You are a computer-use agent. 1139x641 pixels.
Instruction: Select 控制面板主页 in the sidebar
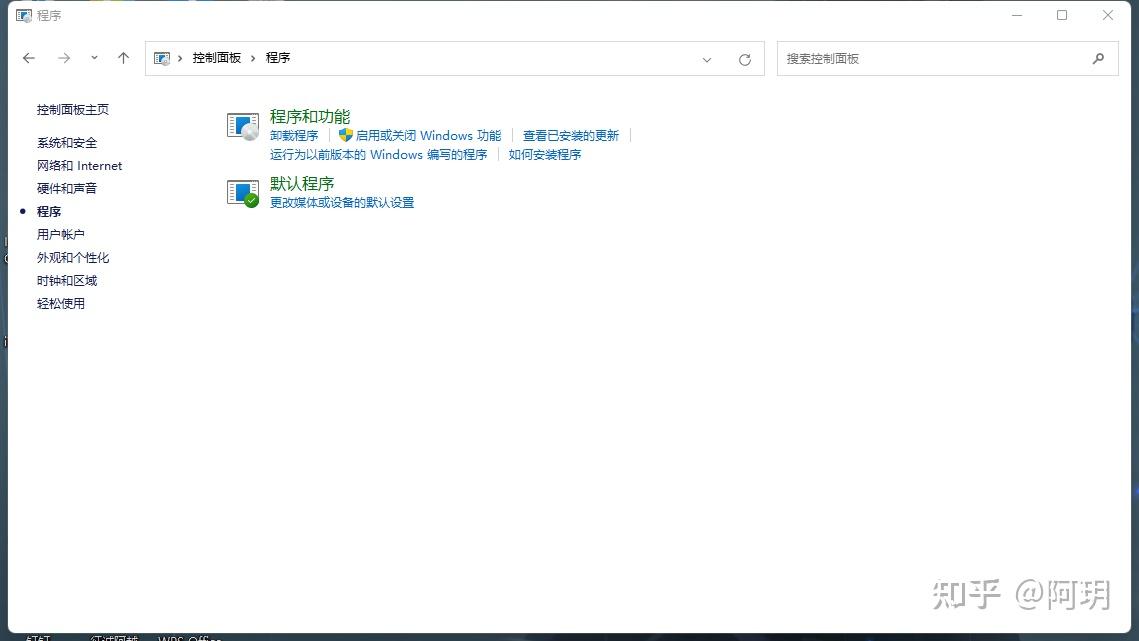72,109
